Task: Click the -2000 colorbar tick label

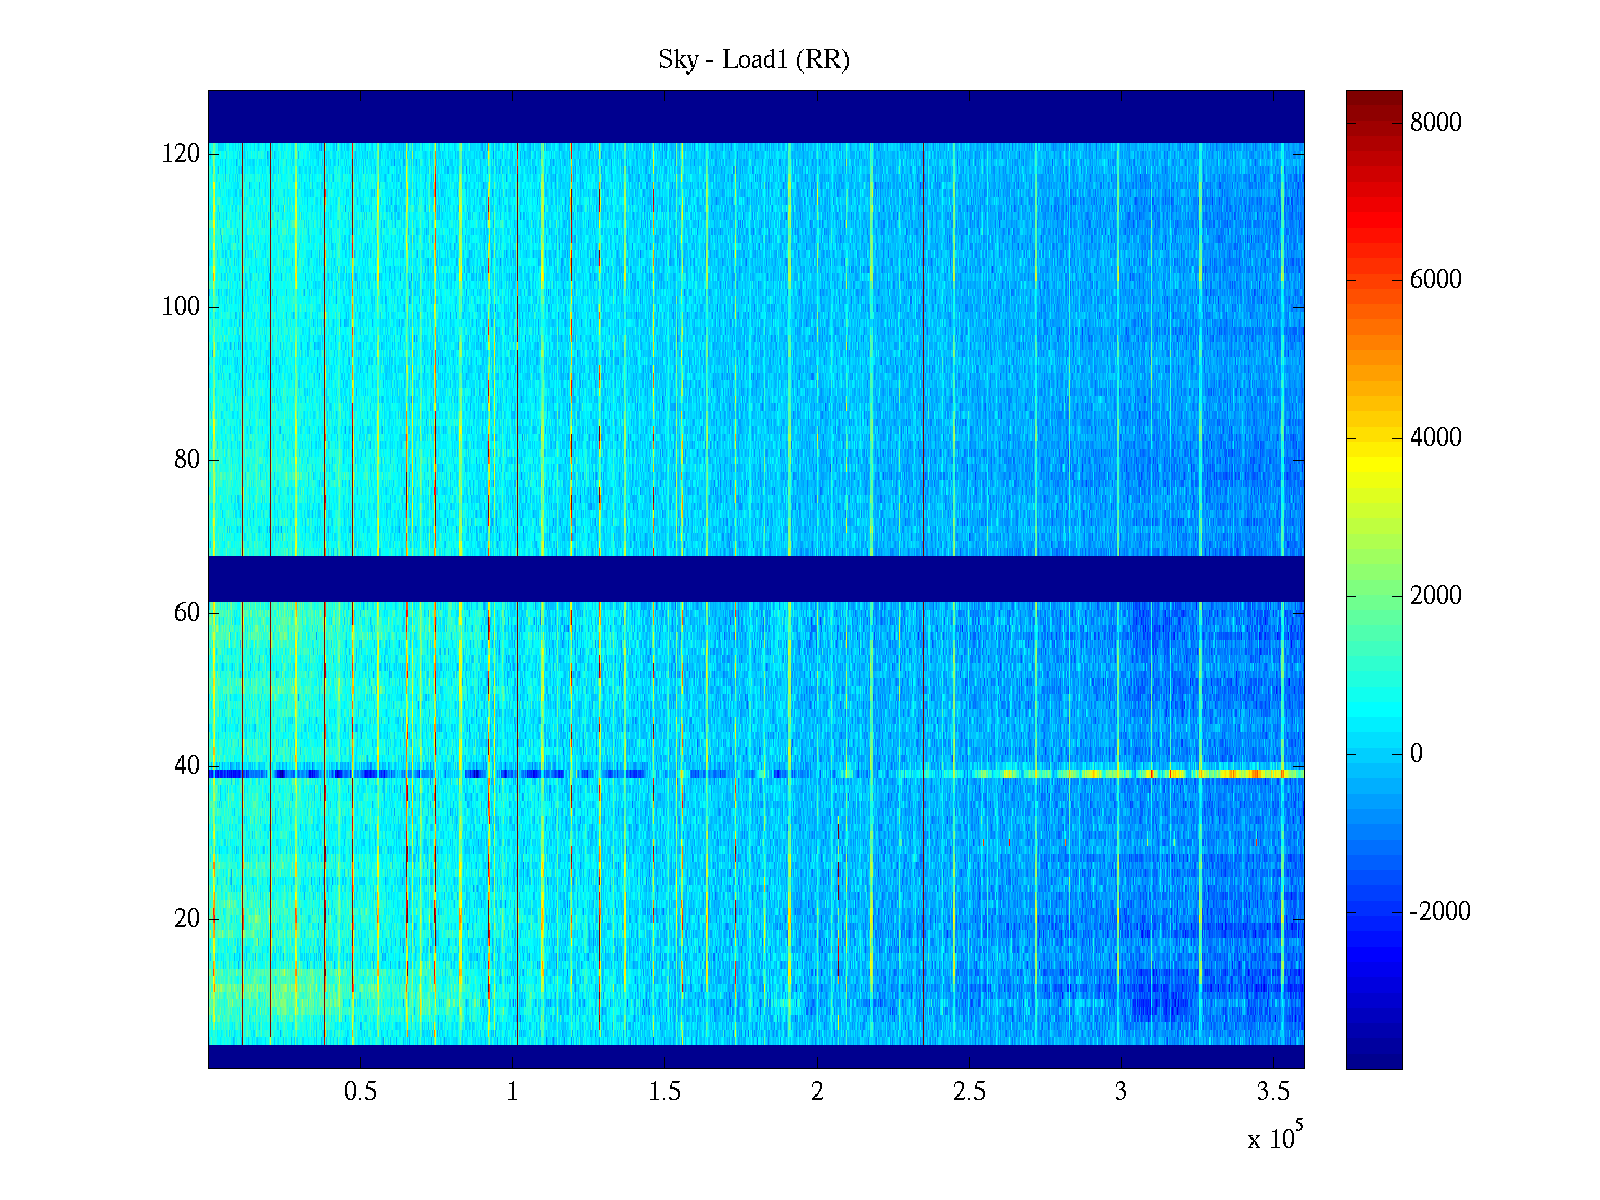Action: [x=1440, y=912]
